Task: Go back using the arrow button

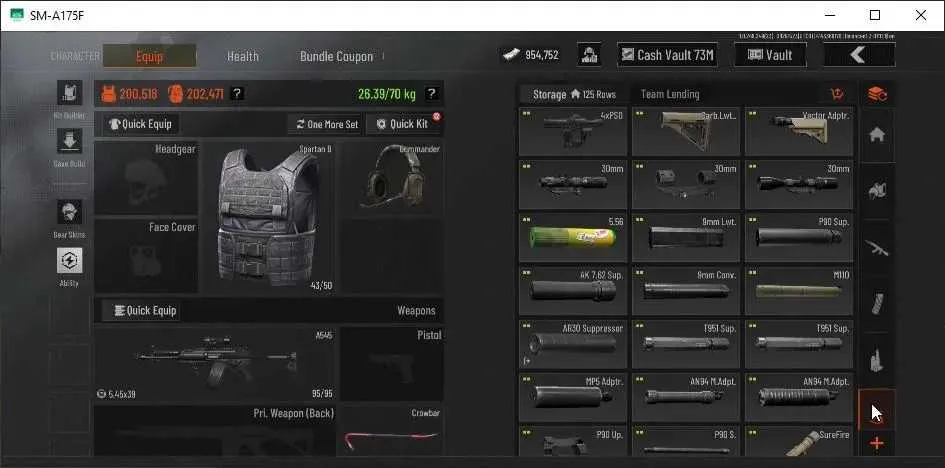Action: click(x=859, y=55)
